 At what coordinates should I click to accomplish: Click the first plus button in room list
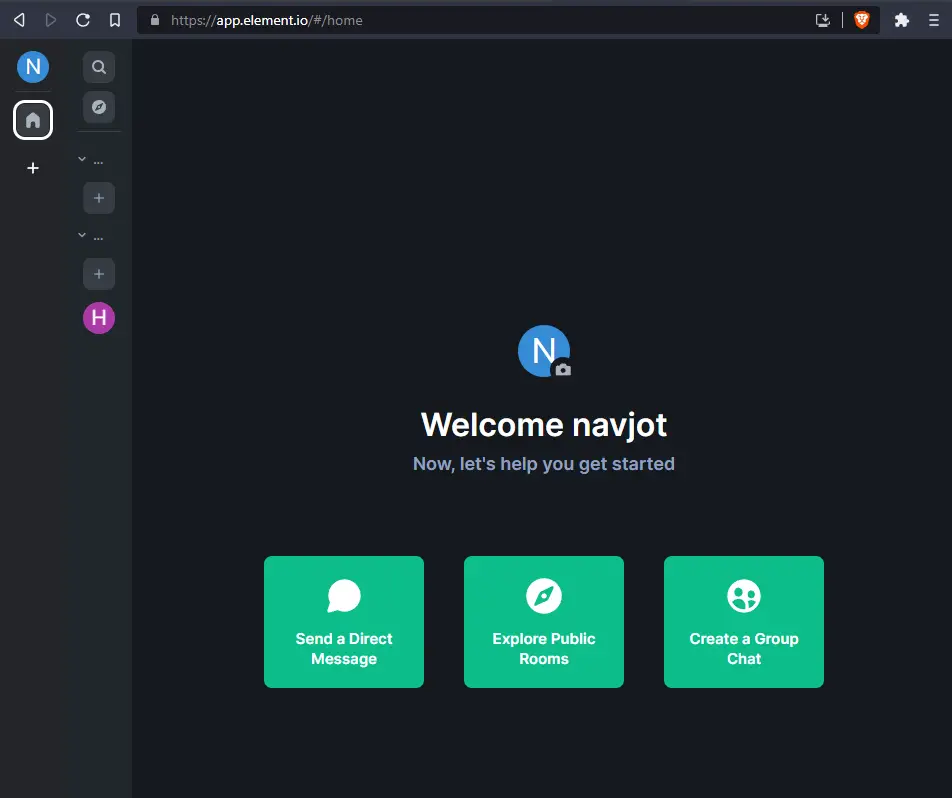click(x=99, y=198)
